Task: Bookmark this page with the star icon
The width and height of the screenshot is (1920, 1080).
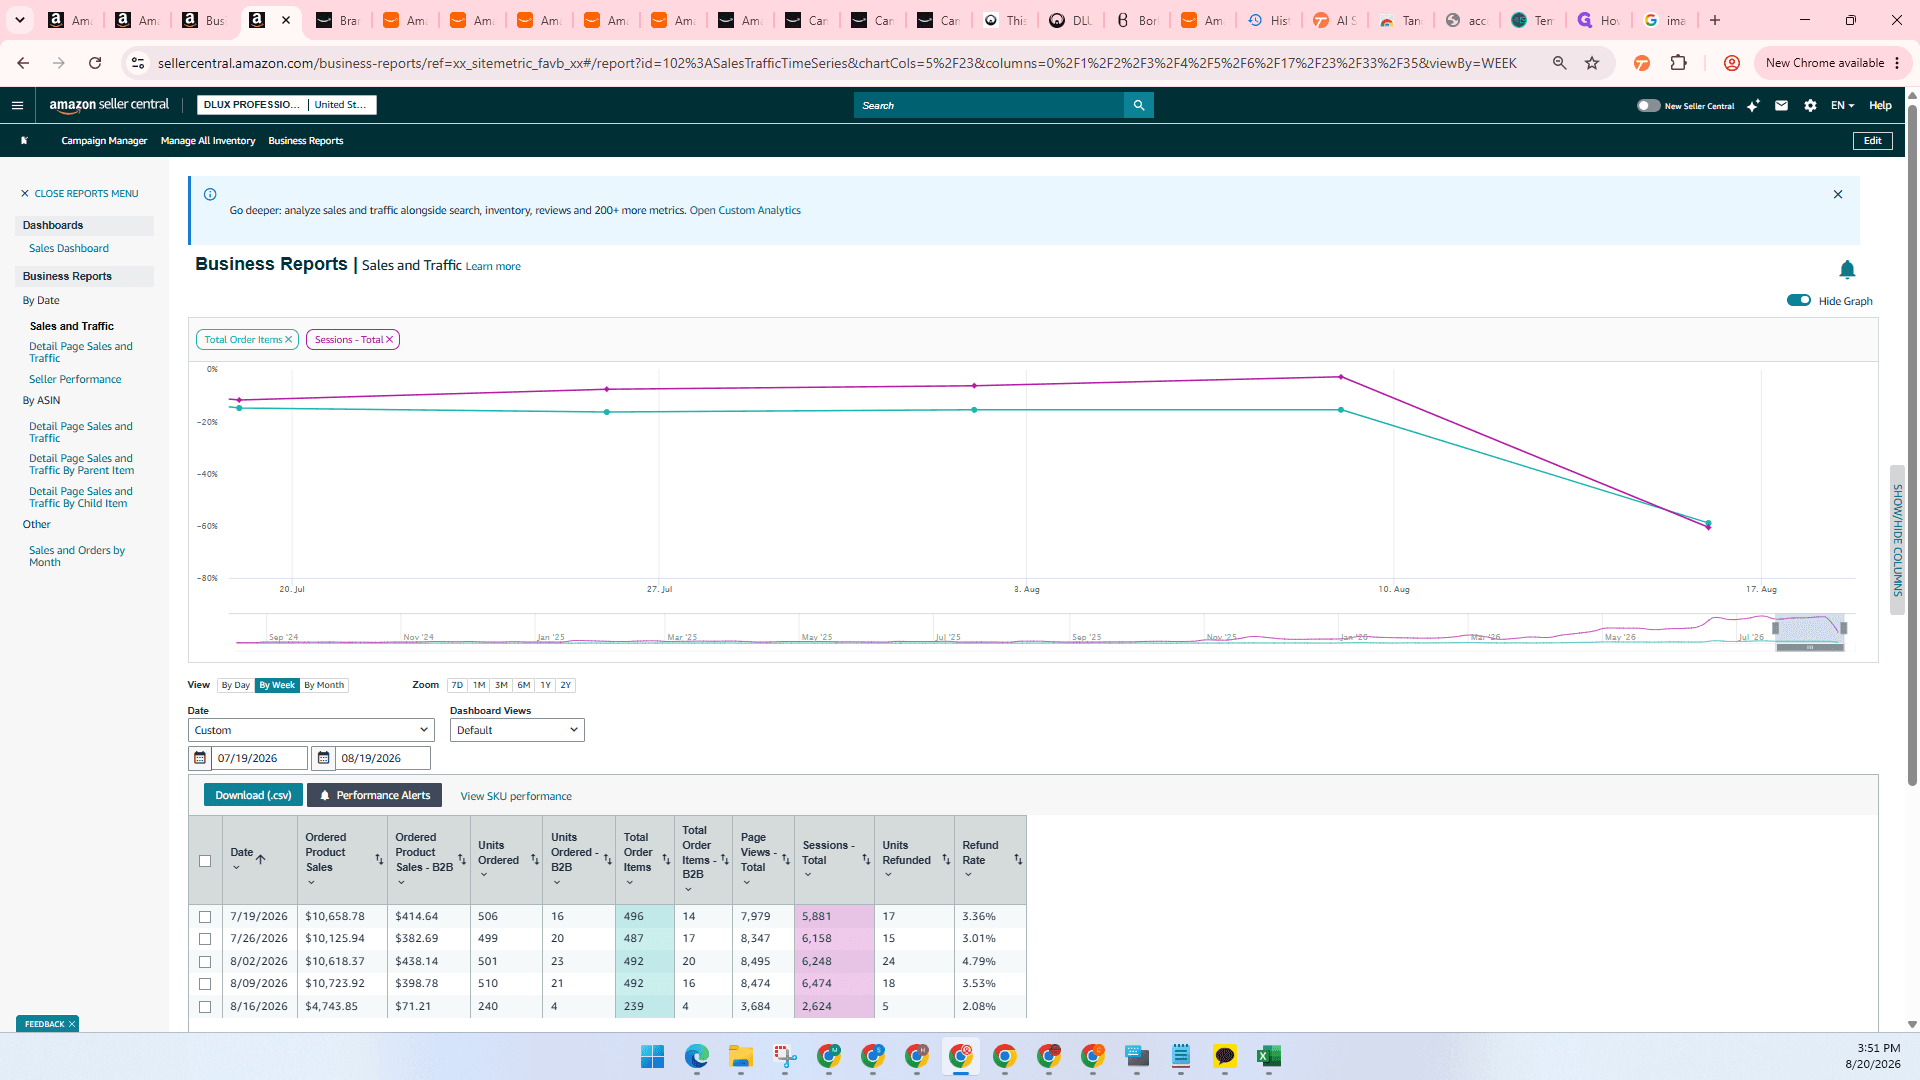Action: pos(1592,63)
